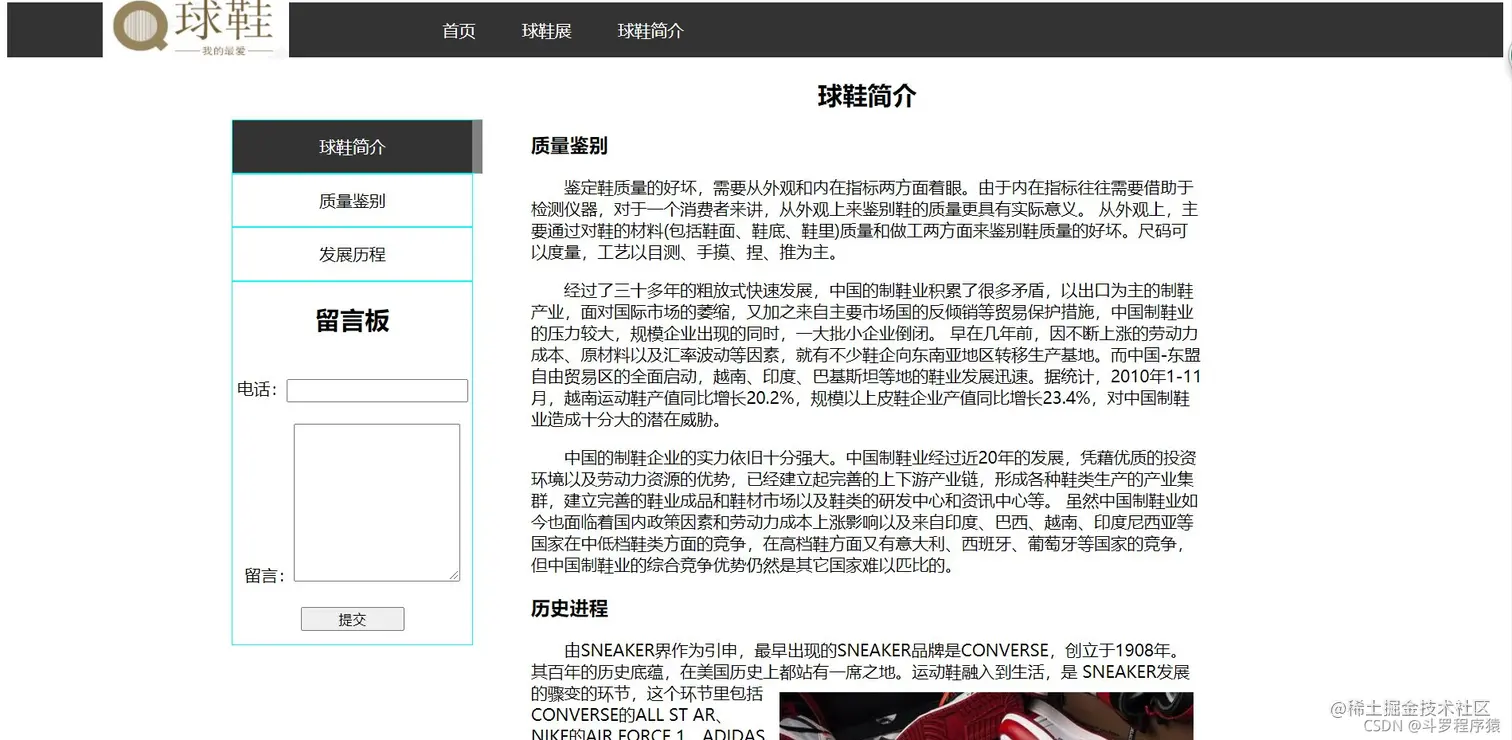This screenshot has height=740, width=1512.
Task: Click the circular Q emblem in the logo
Action: tap(140, 26)
